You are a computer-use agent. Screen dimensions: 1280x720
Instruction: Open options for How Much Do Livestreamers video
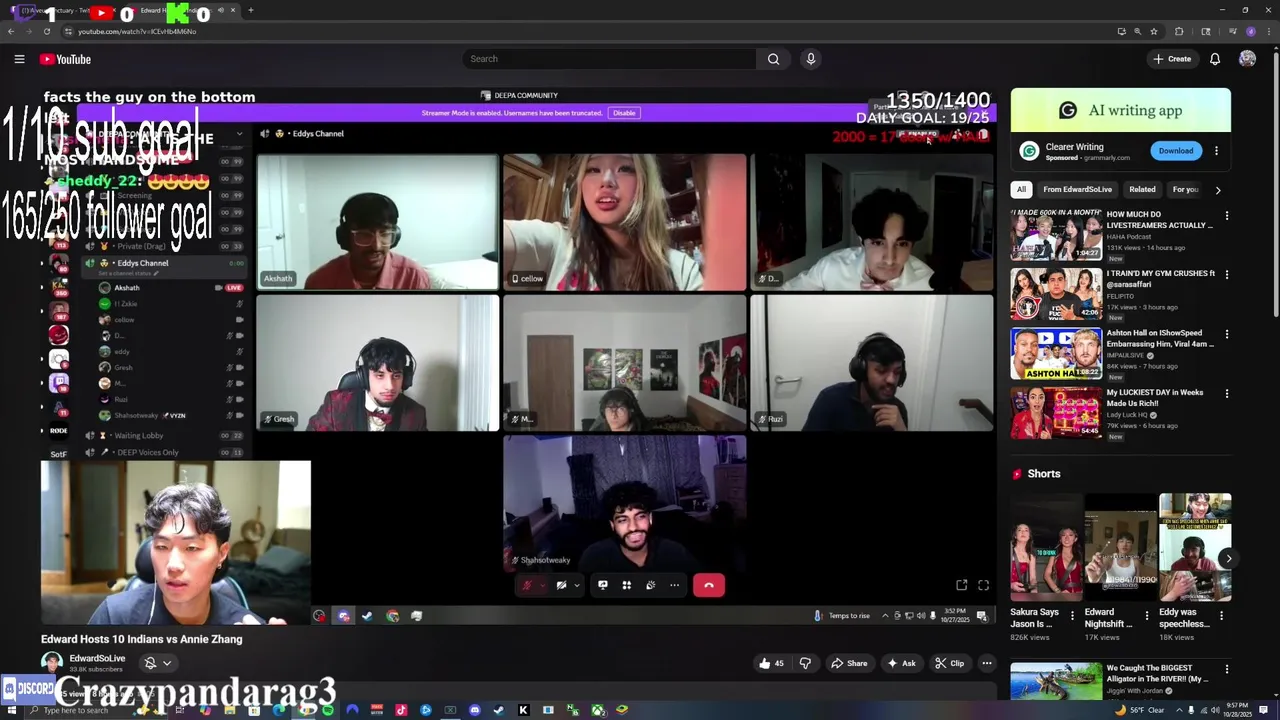pos(1227,215)
